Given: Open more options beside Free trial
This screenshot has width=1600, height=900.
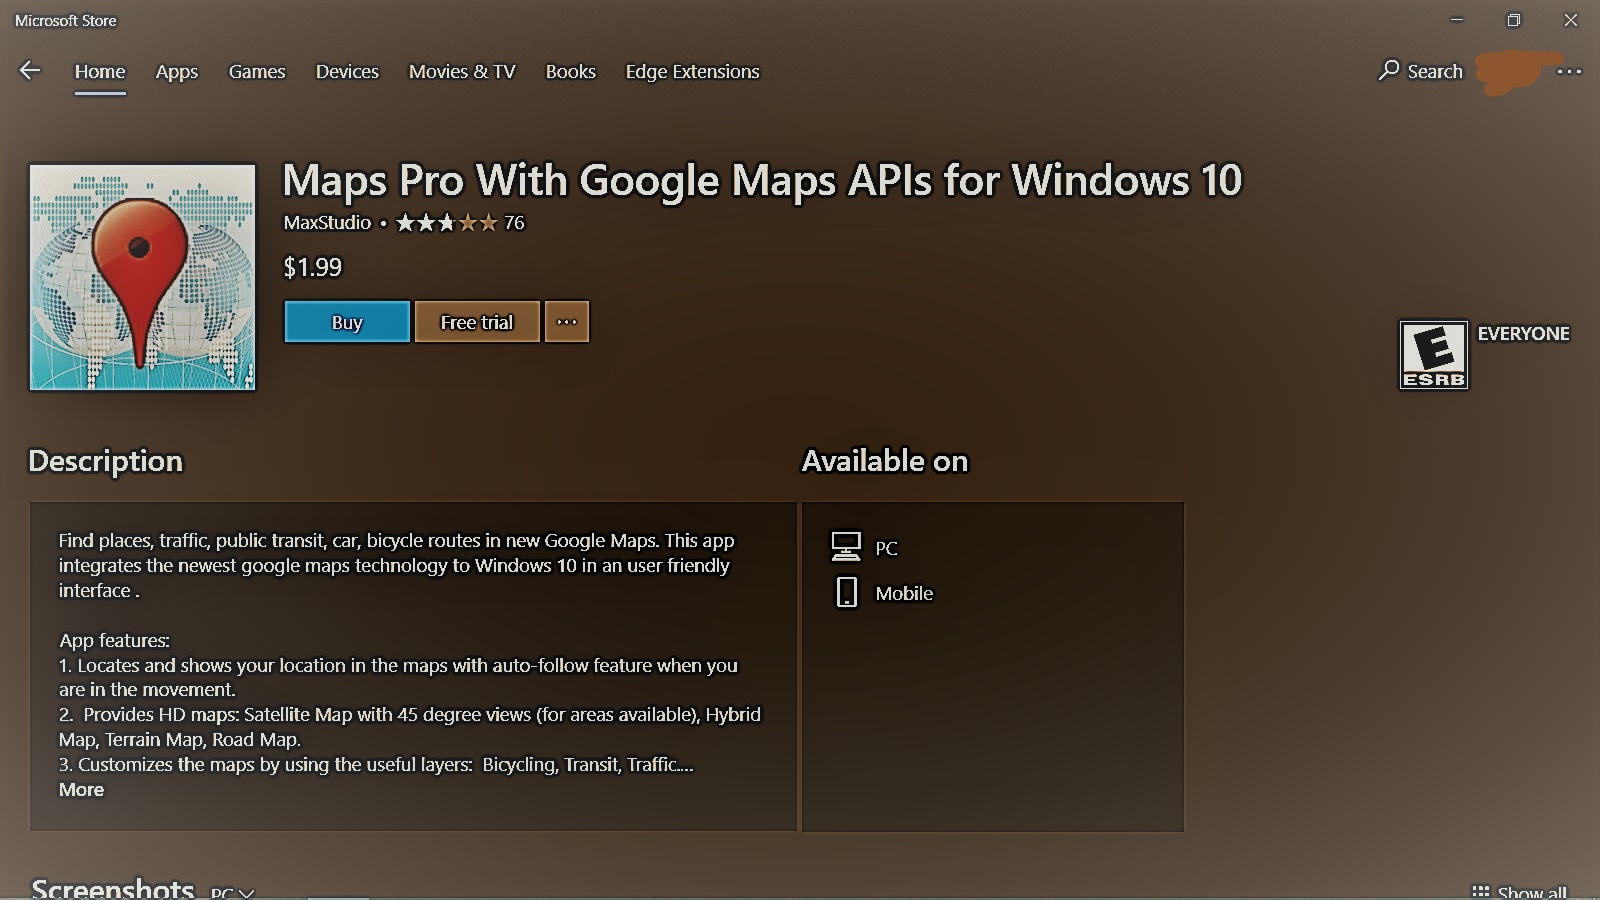Looking at the screenshot, I should coord(567,322).
